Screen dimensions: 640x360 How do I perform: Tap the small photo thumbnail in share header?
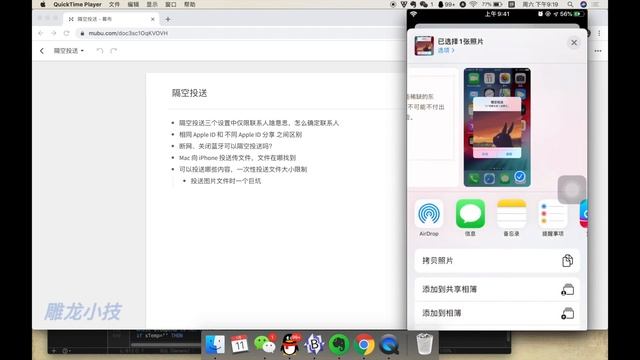424,45
